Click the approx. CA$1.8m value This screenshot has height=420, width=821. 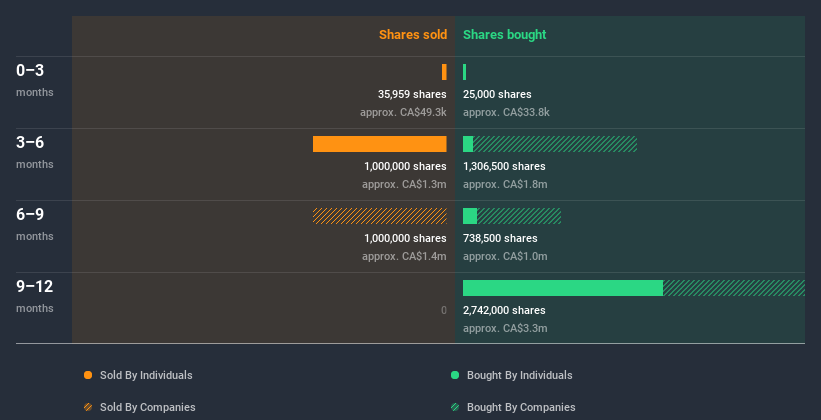pos(505,184)
